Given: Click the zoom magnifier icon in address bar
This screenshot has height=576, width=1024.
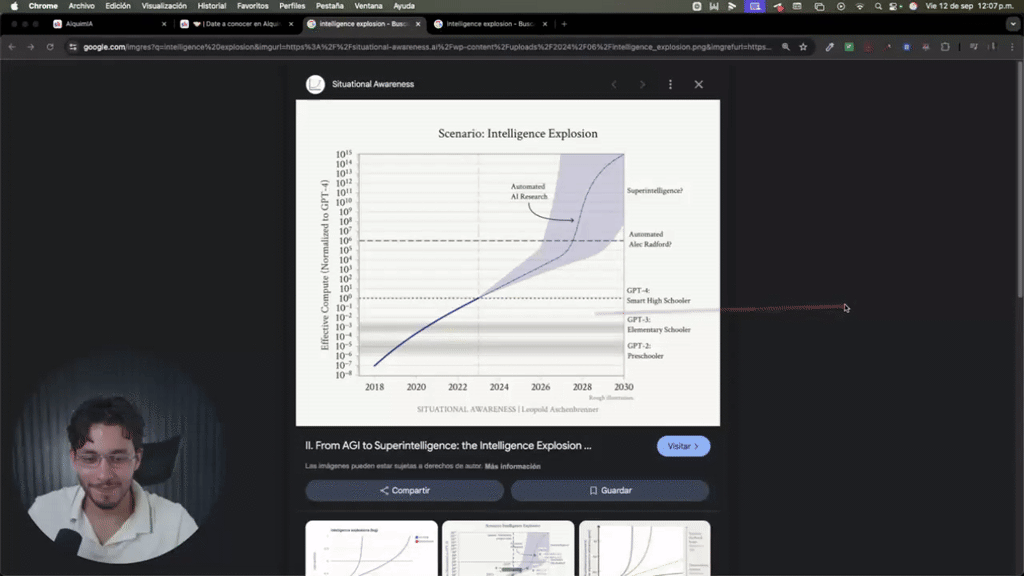Looking at the screenshot, I should (x=786, y=47).
